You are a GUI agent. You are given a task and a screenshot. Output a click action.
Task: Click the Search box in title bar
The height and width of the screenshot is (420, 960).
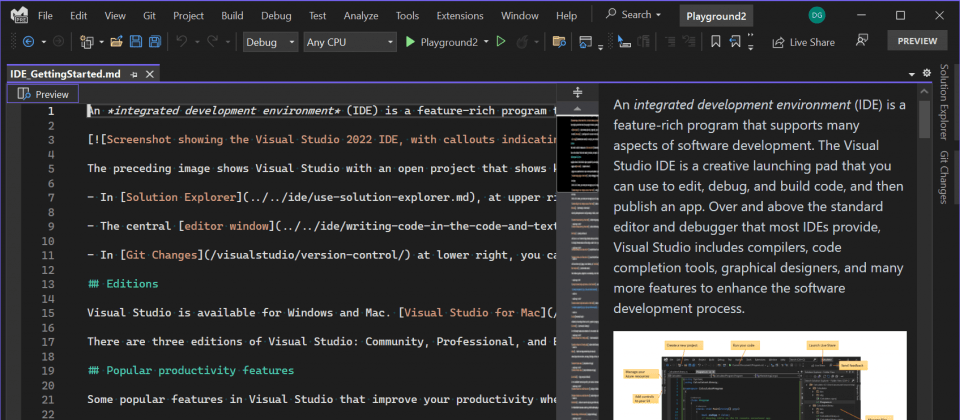click(633, 15)
